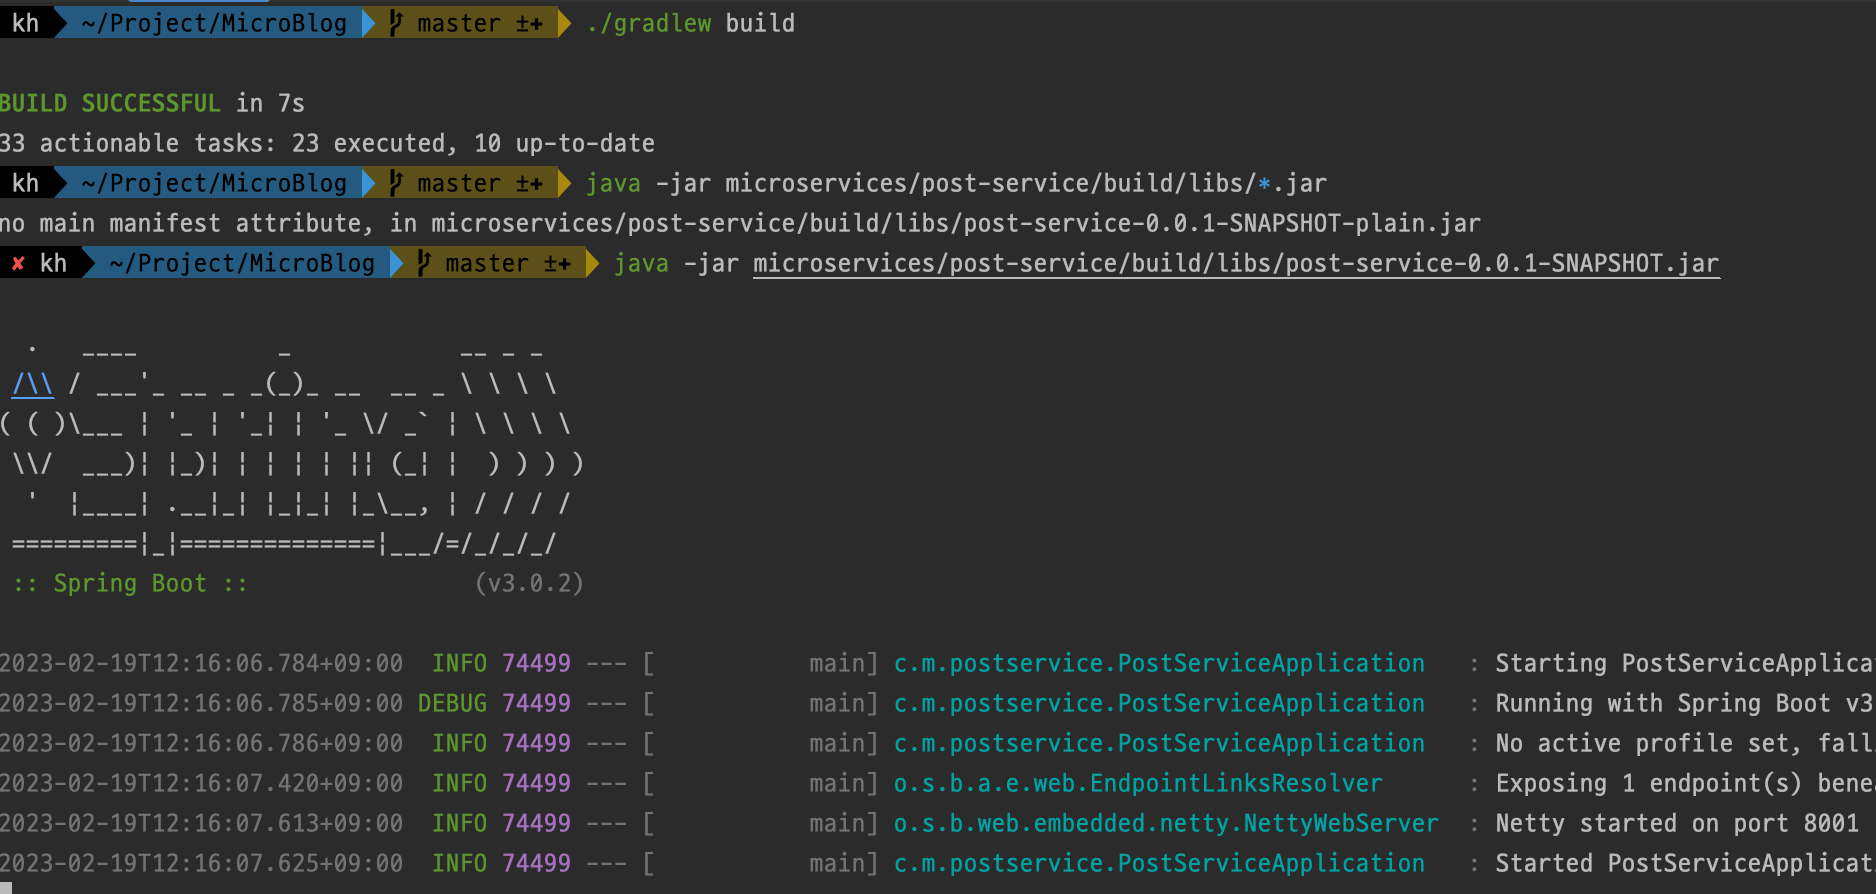Select the NettyWebServer logger name

click(x=1165, y=823)
